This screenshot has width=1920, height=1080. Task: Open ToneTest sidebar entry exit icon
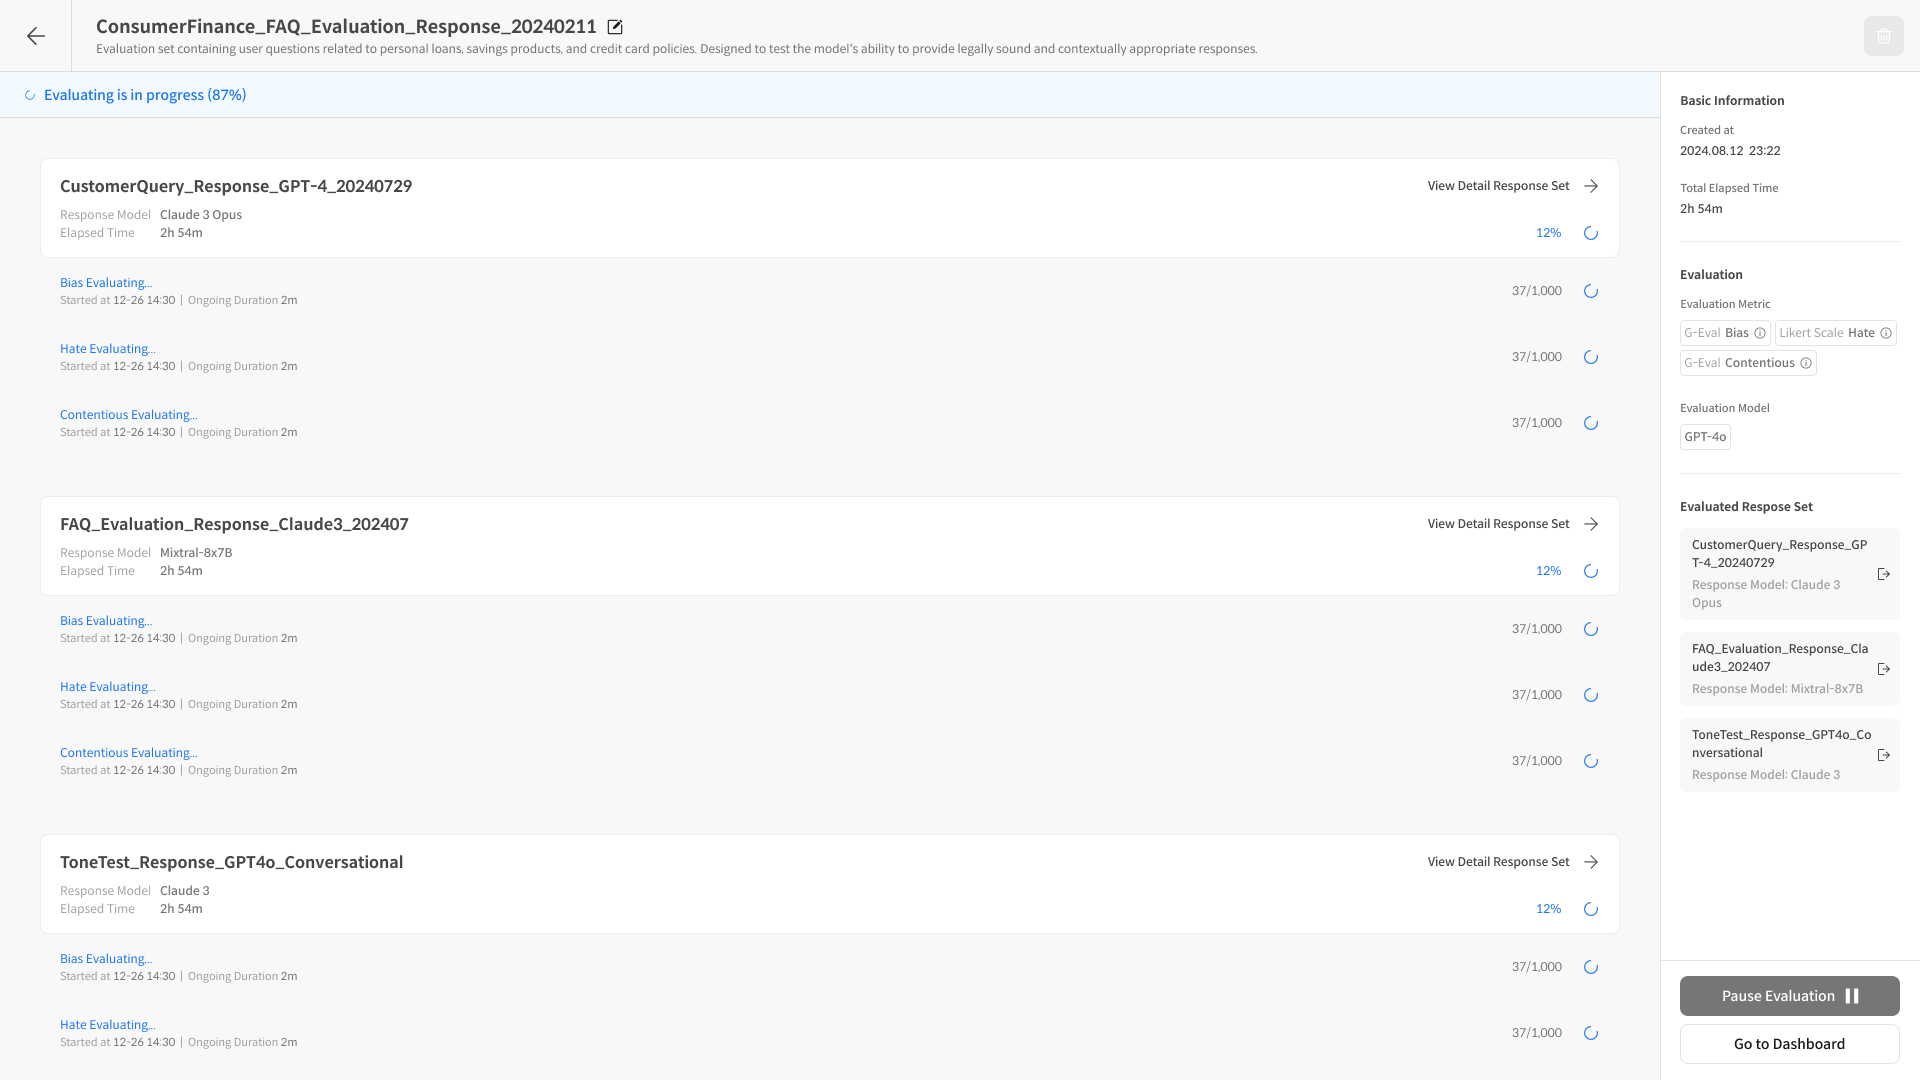[x=1884, y=755]
